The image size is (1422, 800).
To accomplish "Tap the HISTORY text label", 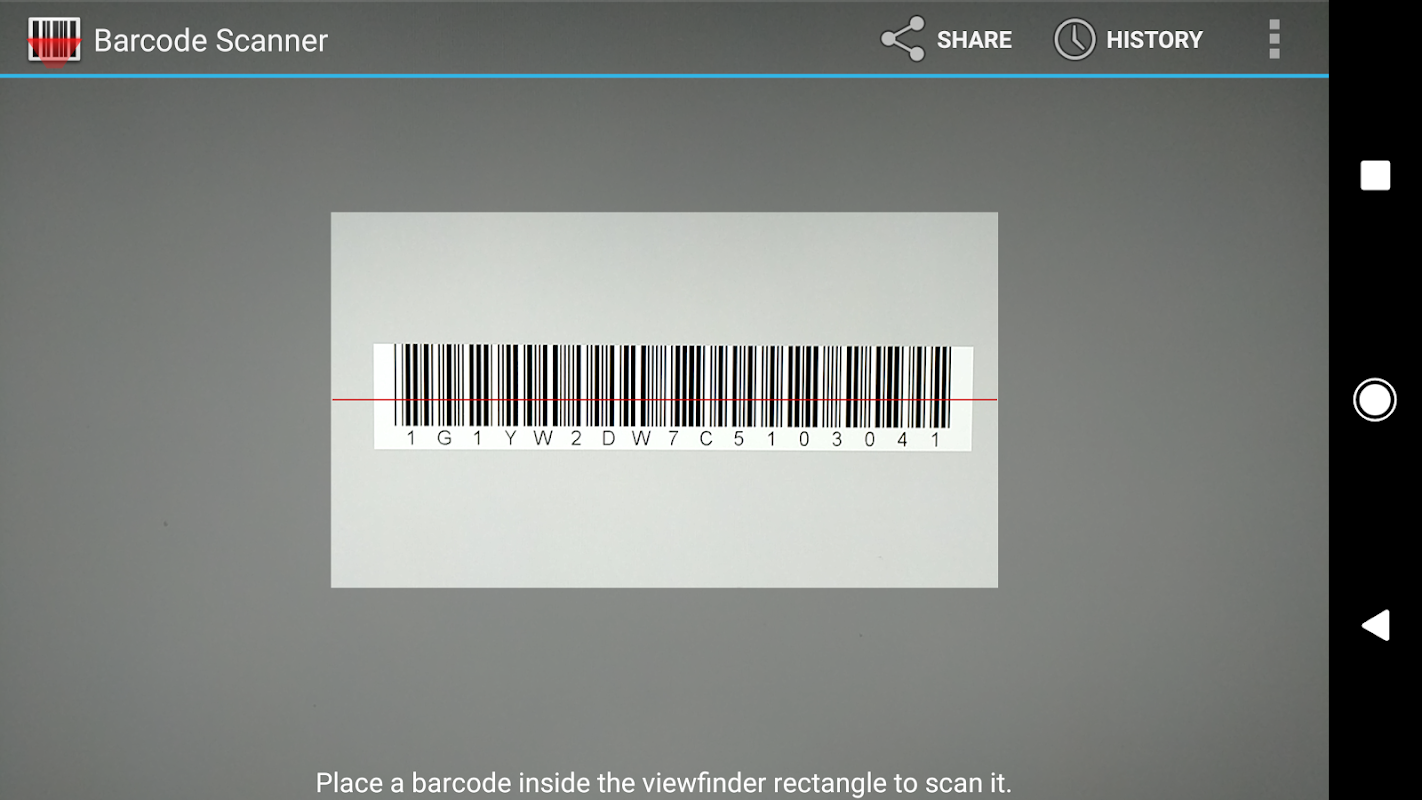I will [1154, 40].
